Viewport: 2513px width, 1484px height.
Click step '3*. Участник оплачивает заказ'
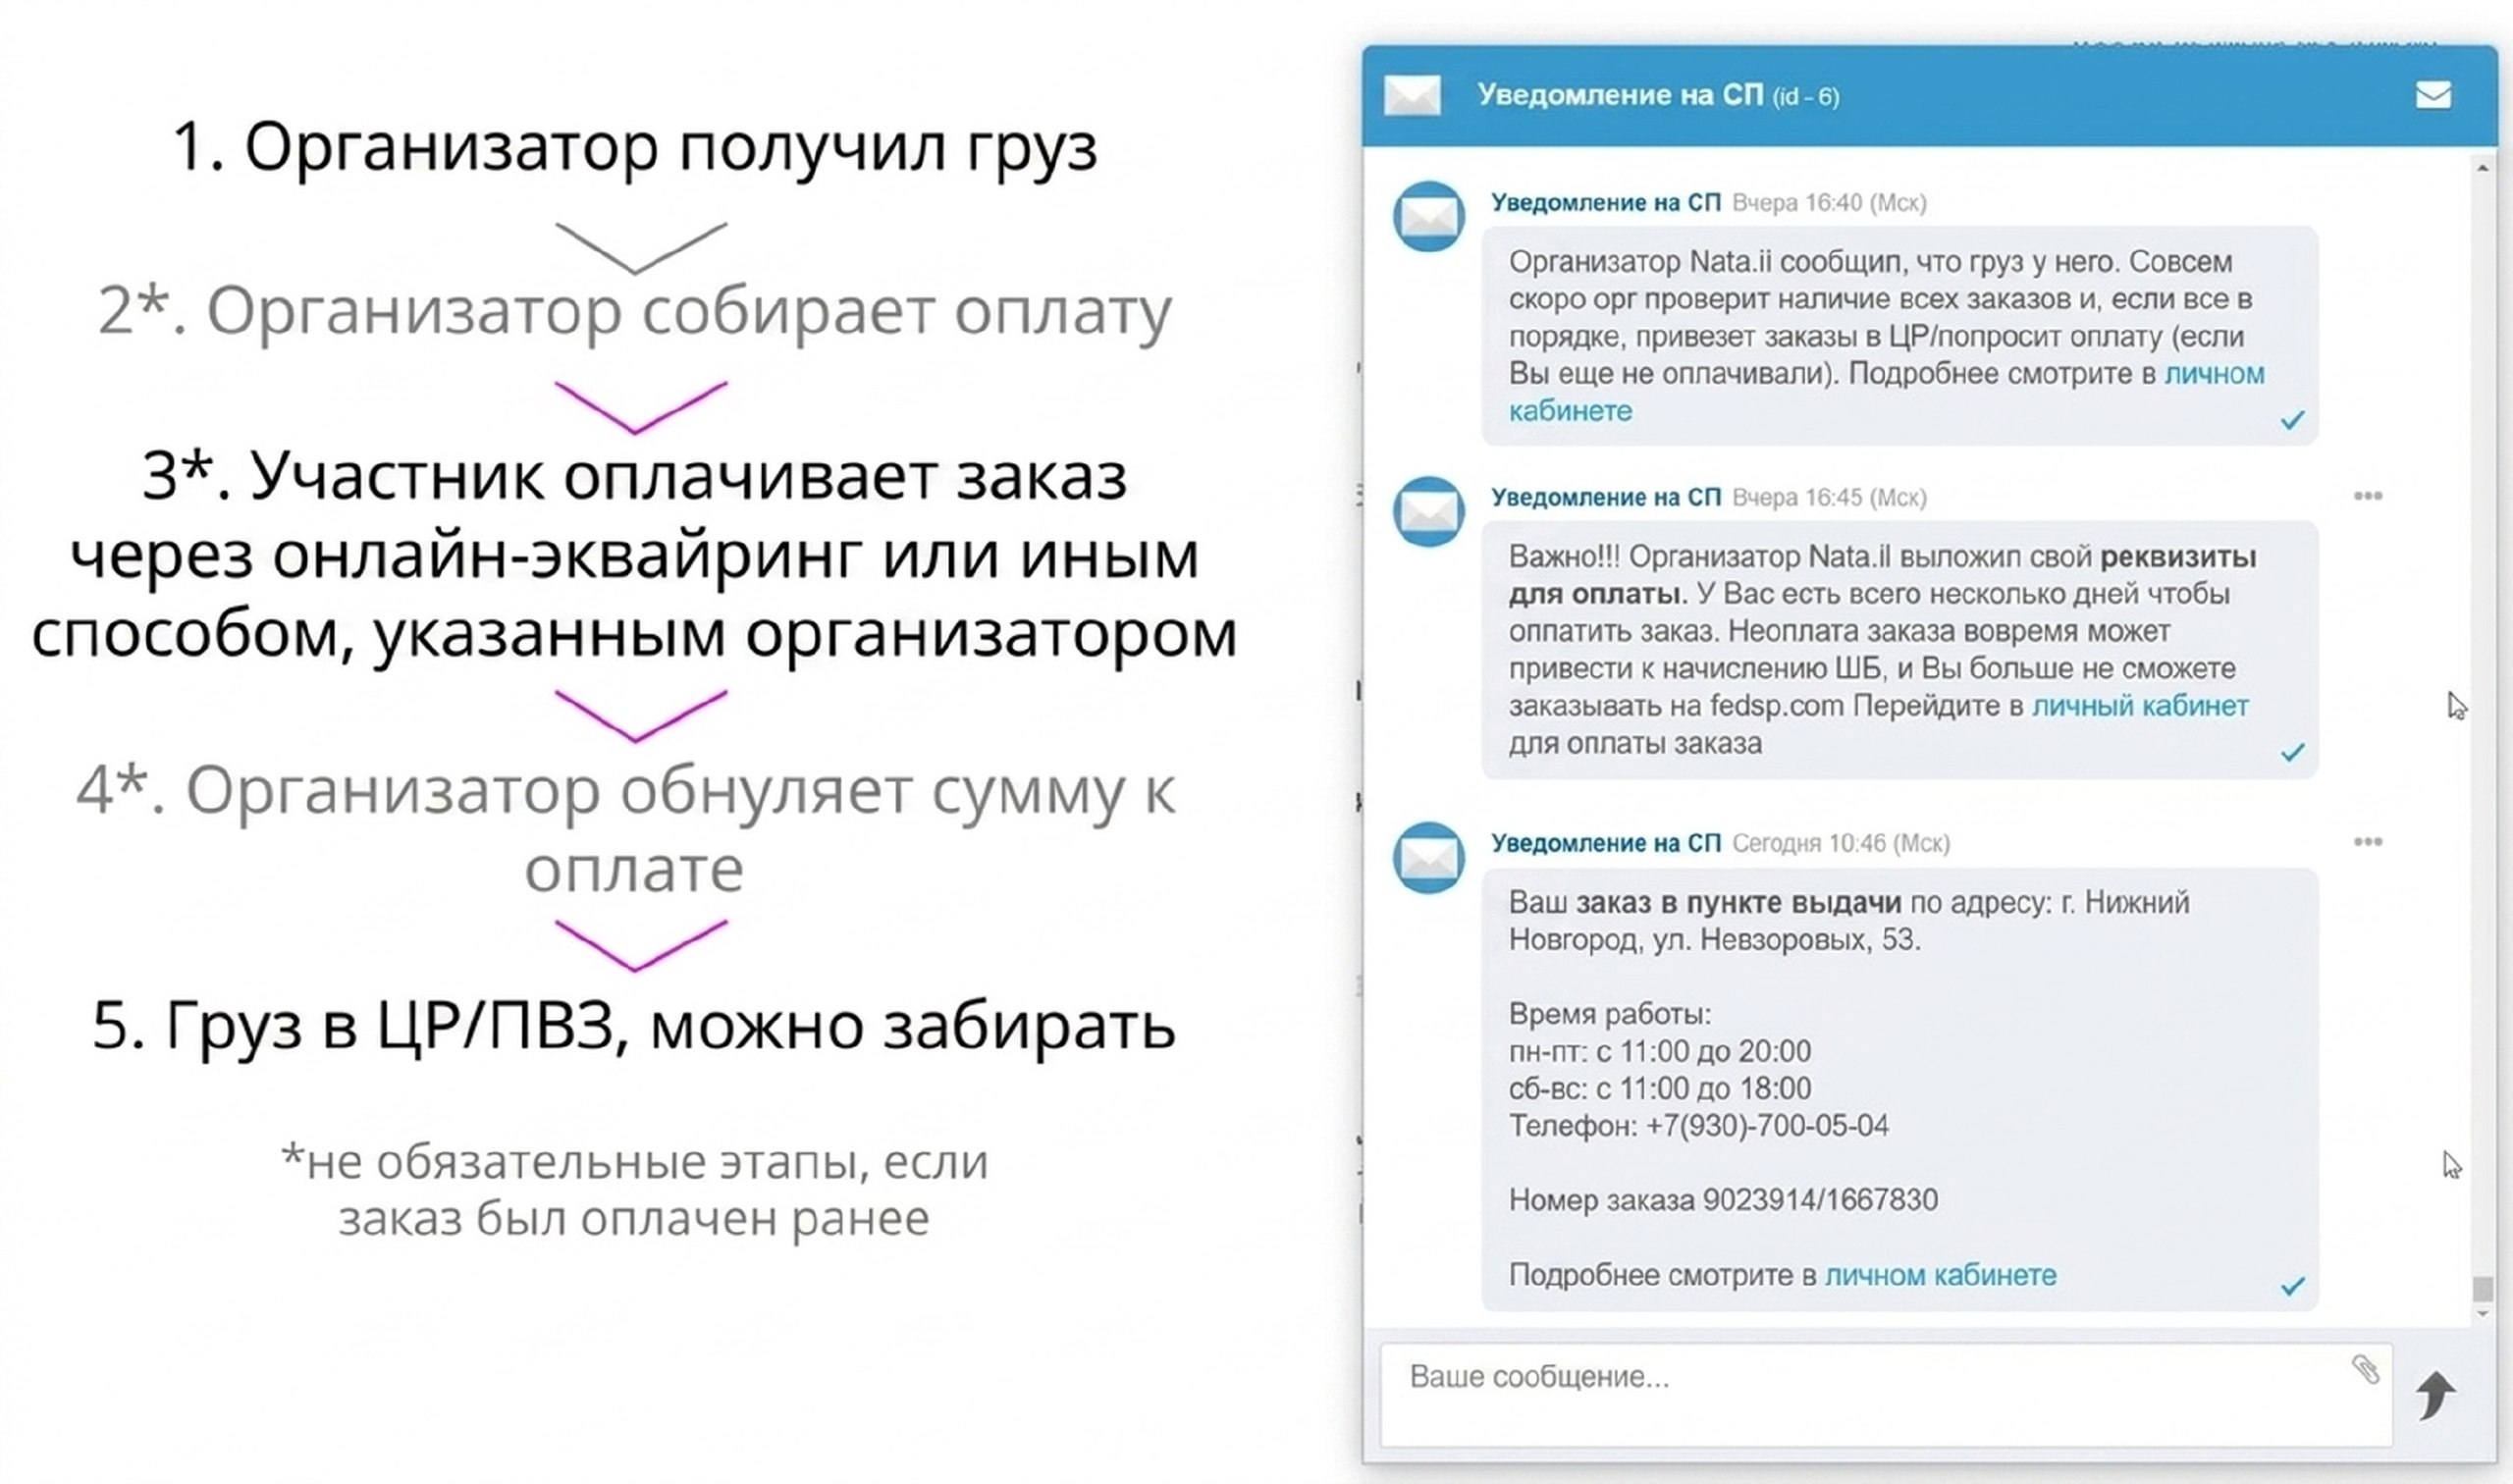(635, 475)
